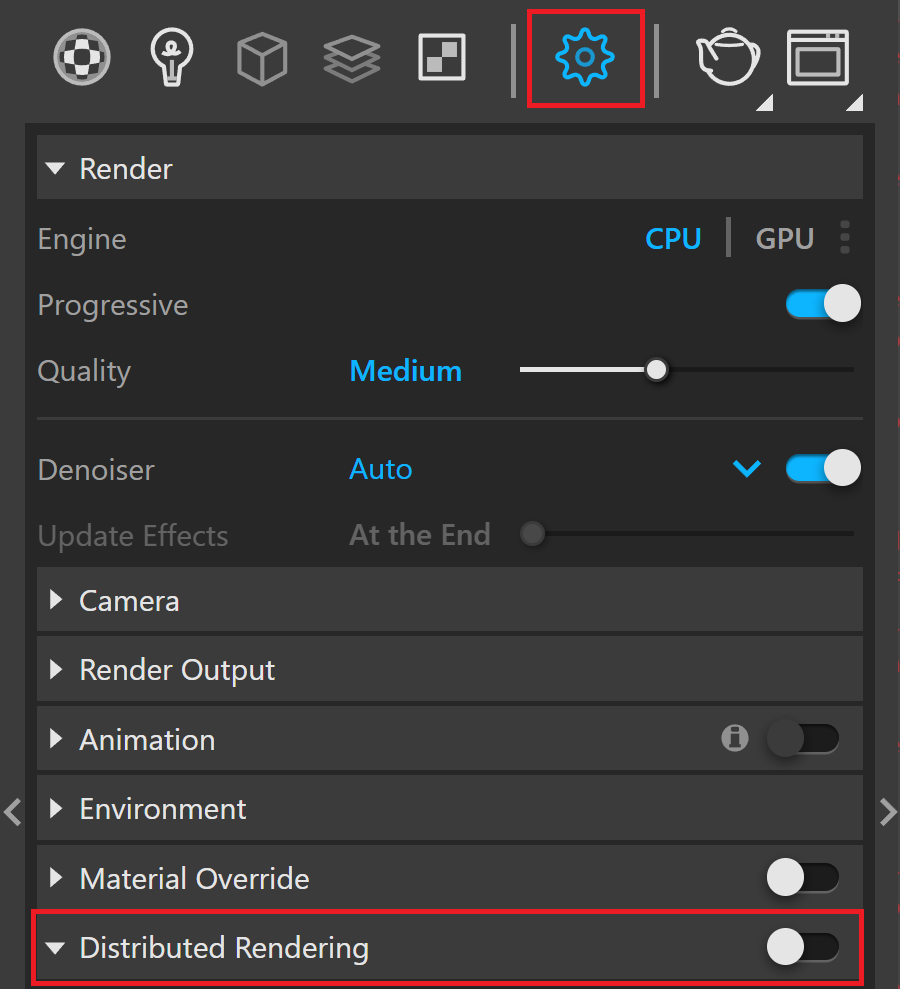
Task: Click the left panel arrow
Action: point(13,812)
